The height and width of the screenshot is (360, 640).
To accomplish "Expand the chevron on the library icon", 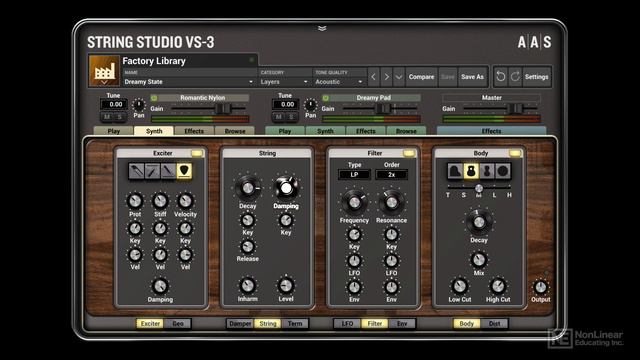I will [104, 82].
